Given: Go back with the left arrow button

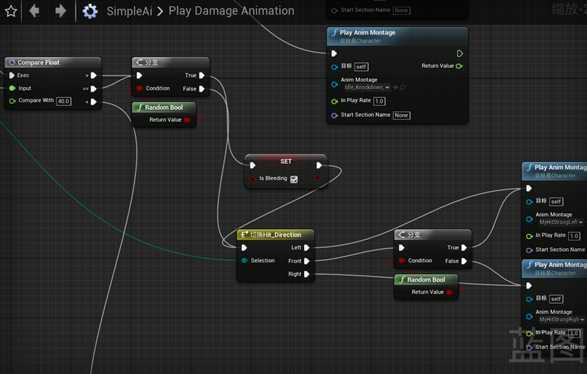Looking at the screenshot, I should click(34, 11).
